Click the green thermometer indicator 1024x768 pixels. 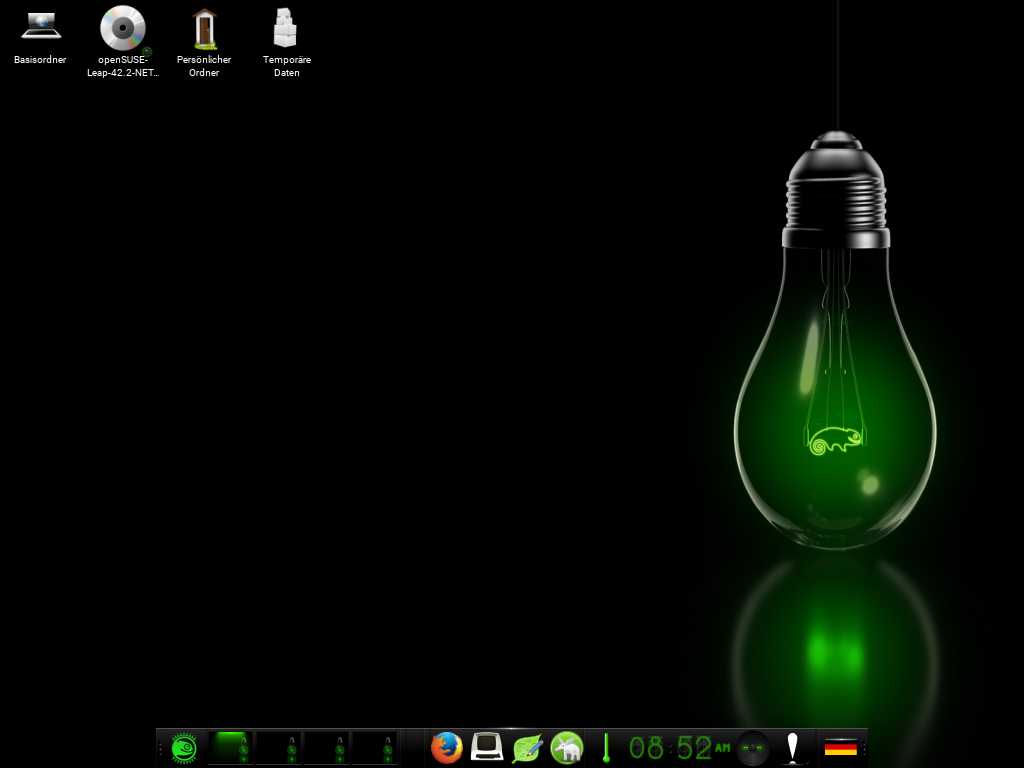605,748
